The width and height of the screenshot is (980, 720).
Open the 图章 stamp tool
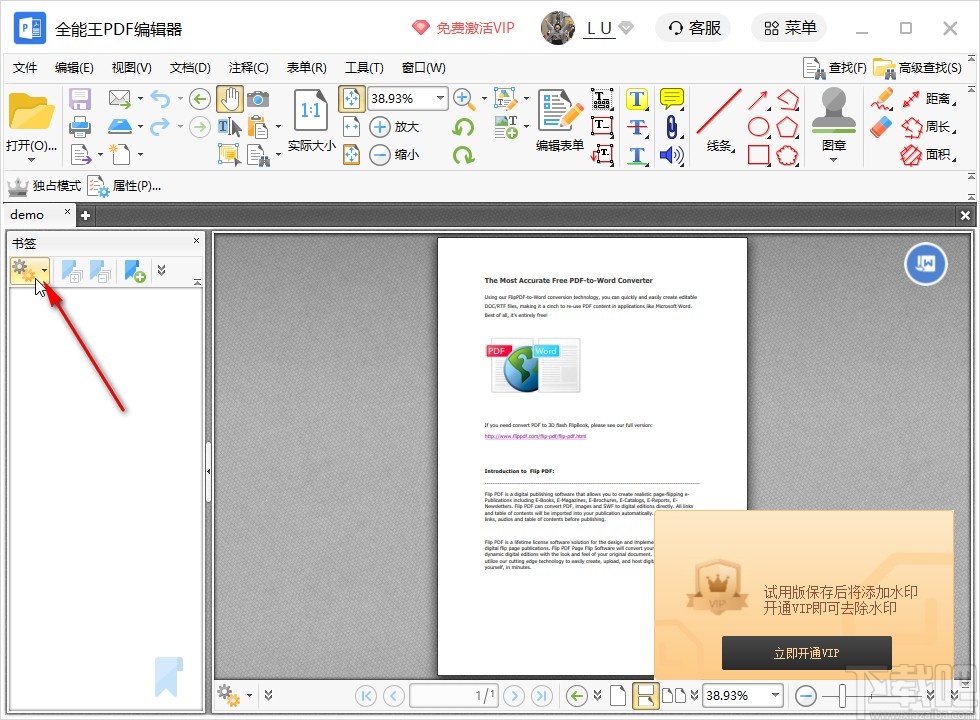[x=834, y=120]
